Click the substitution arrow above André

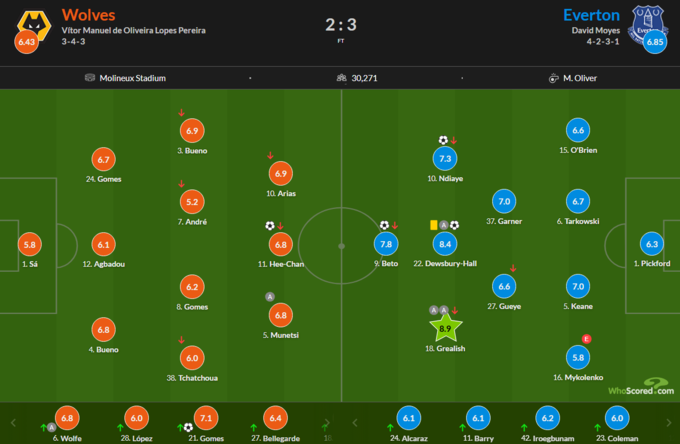click(181, 183)
